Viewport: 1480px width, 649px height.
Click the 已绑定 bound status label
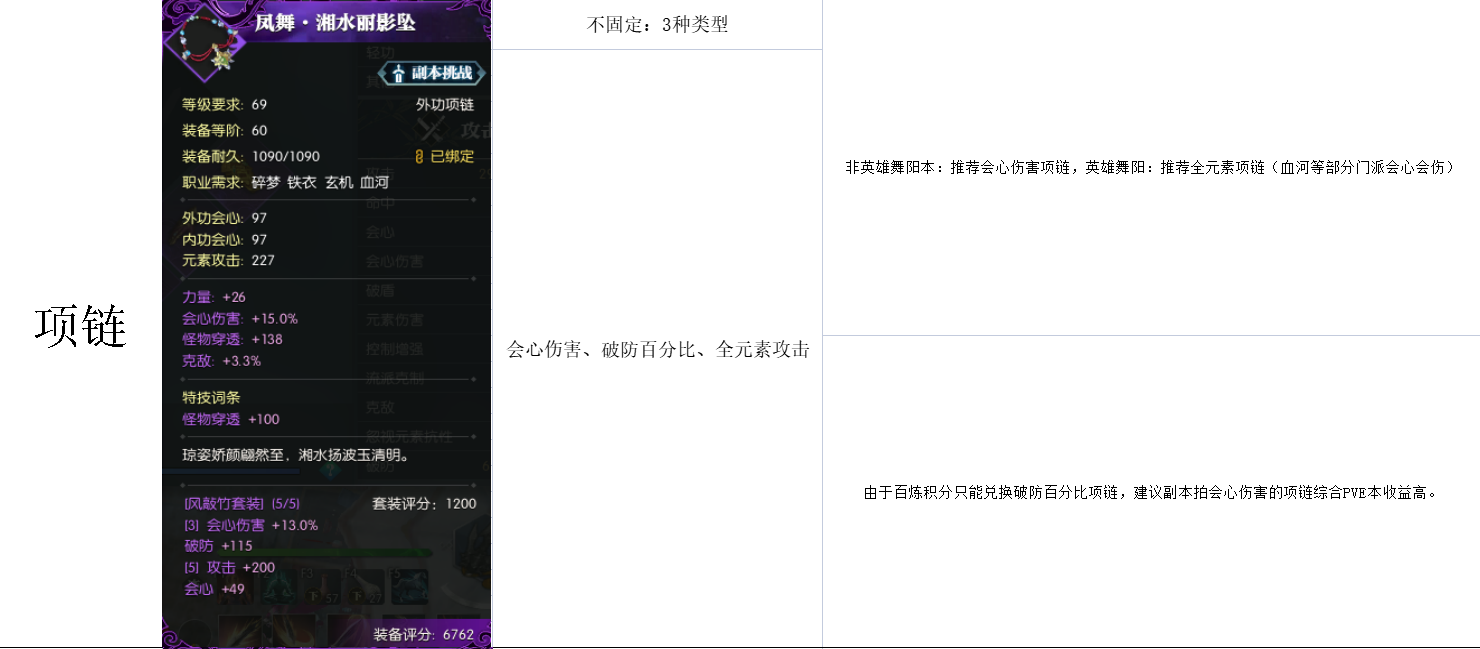coord(453,156)
